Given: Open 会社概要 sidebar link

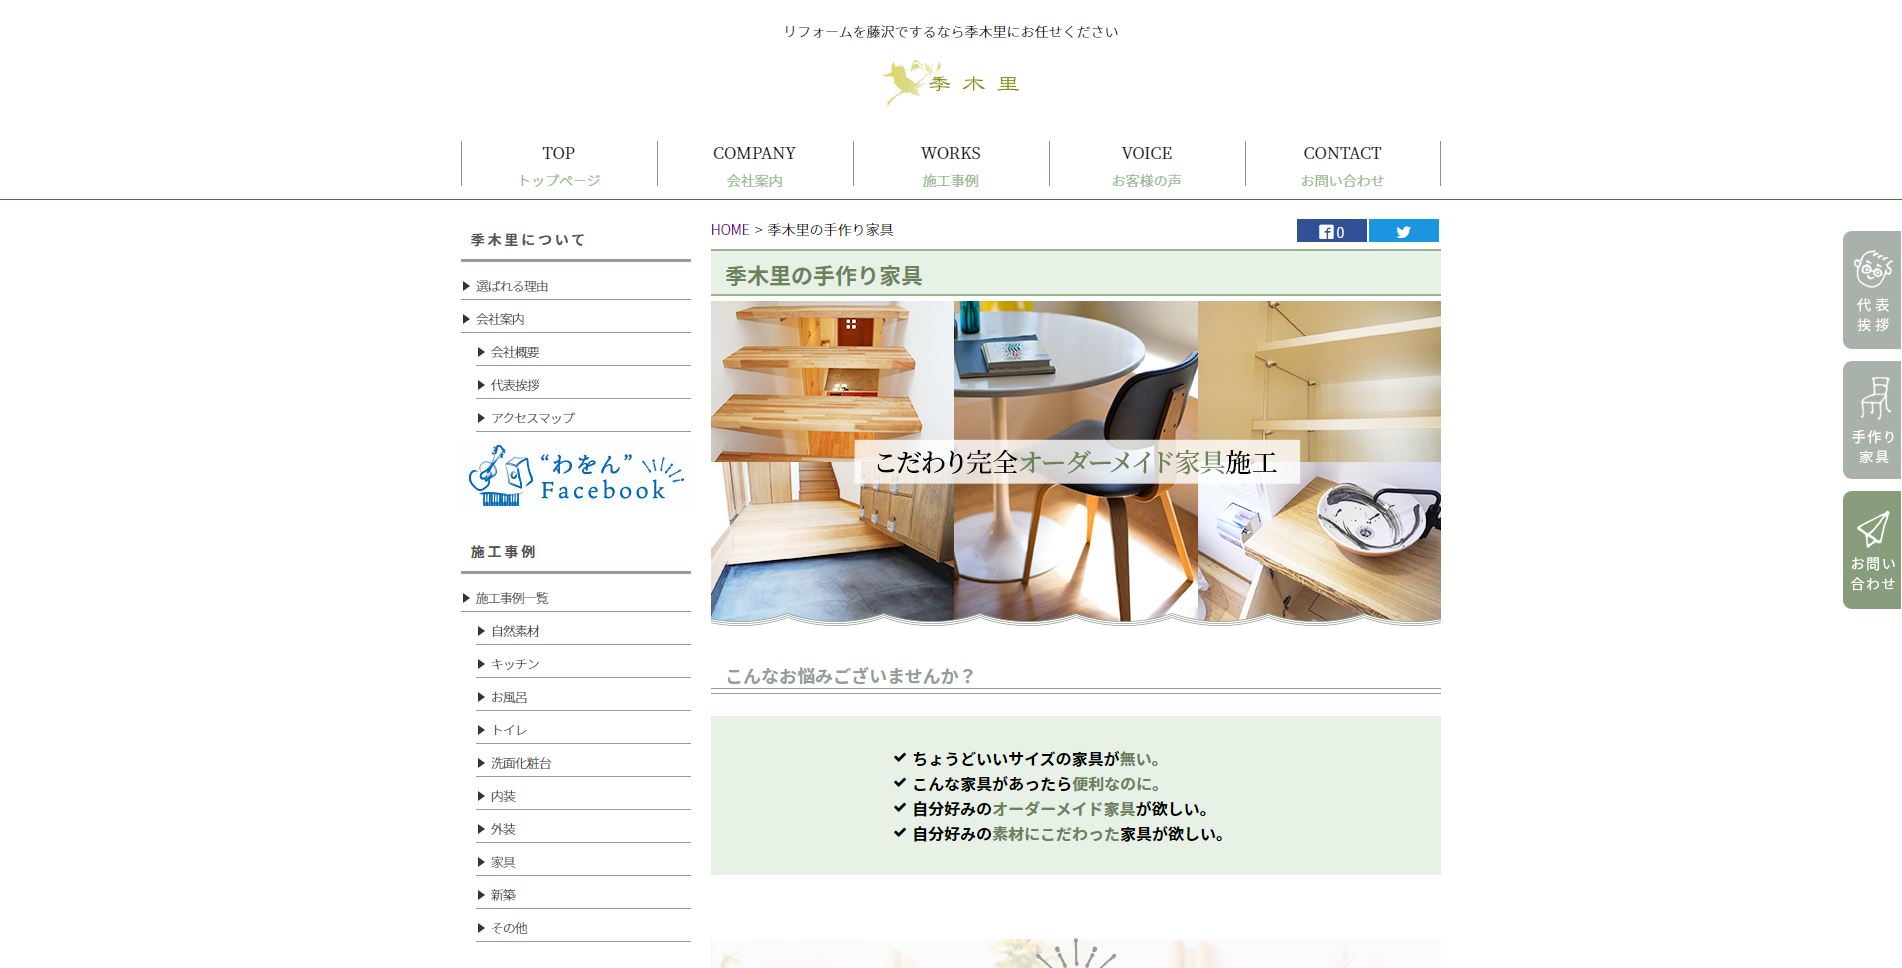Looking at the screenshot, I should click(x=583, y=352).
